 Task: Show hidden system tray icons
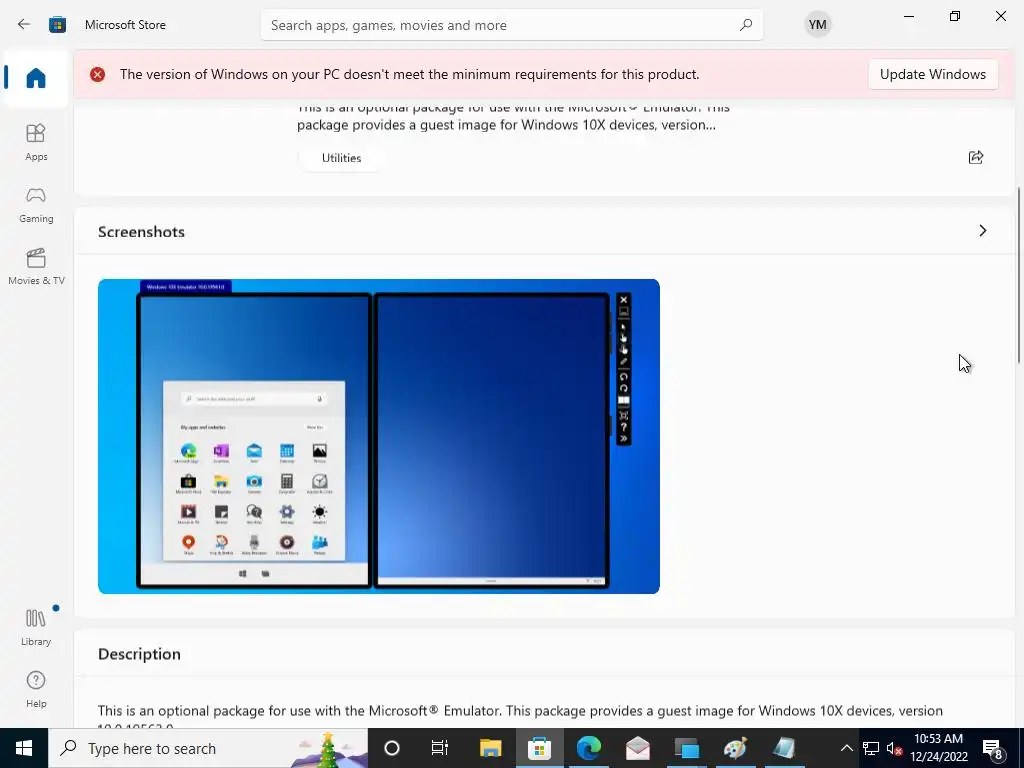point(846,748)
